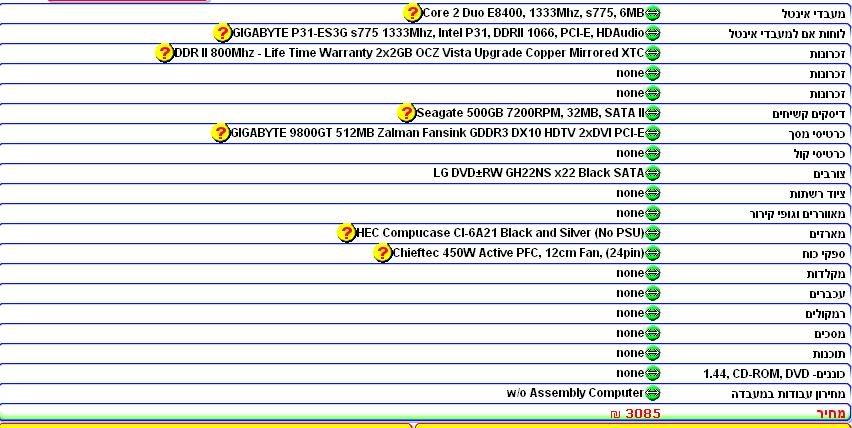Click green swap icon in the ציוד רשתות row
This screenshot has width=852, height=428.
(653, 193)
